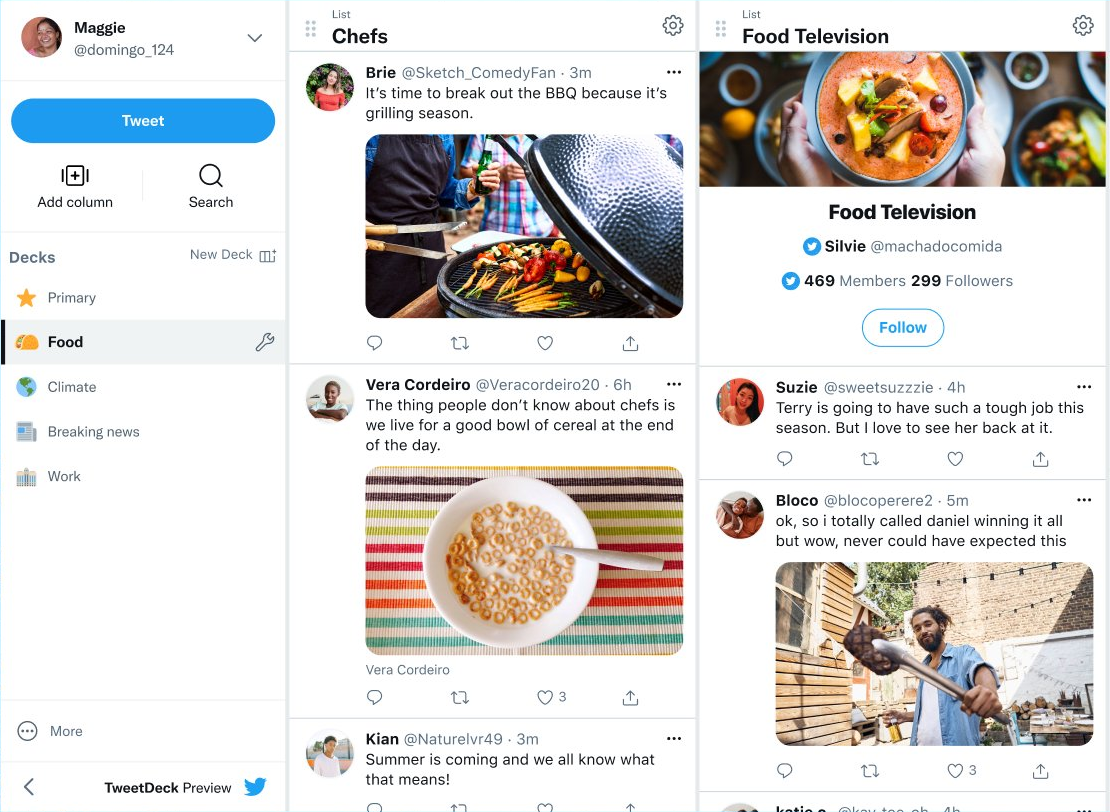The image size is (1110, 812).
Task: Reply to Brie's BBQ tweet
Action: (375, 342)
